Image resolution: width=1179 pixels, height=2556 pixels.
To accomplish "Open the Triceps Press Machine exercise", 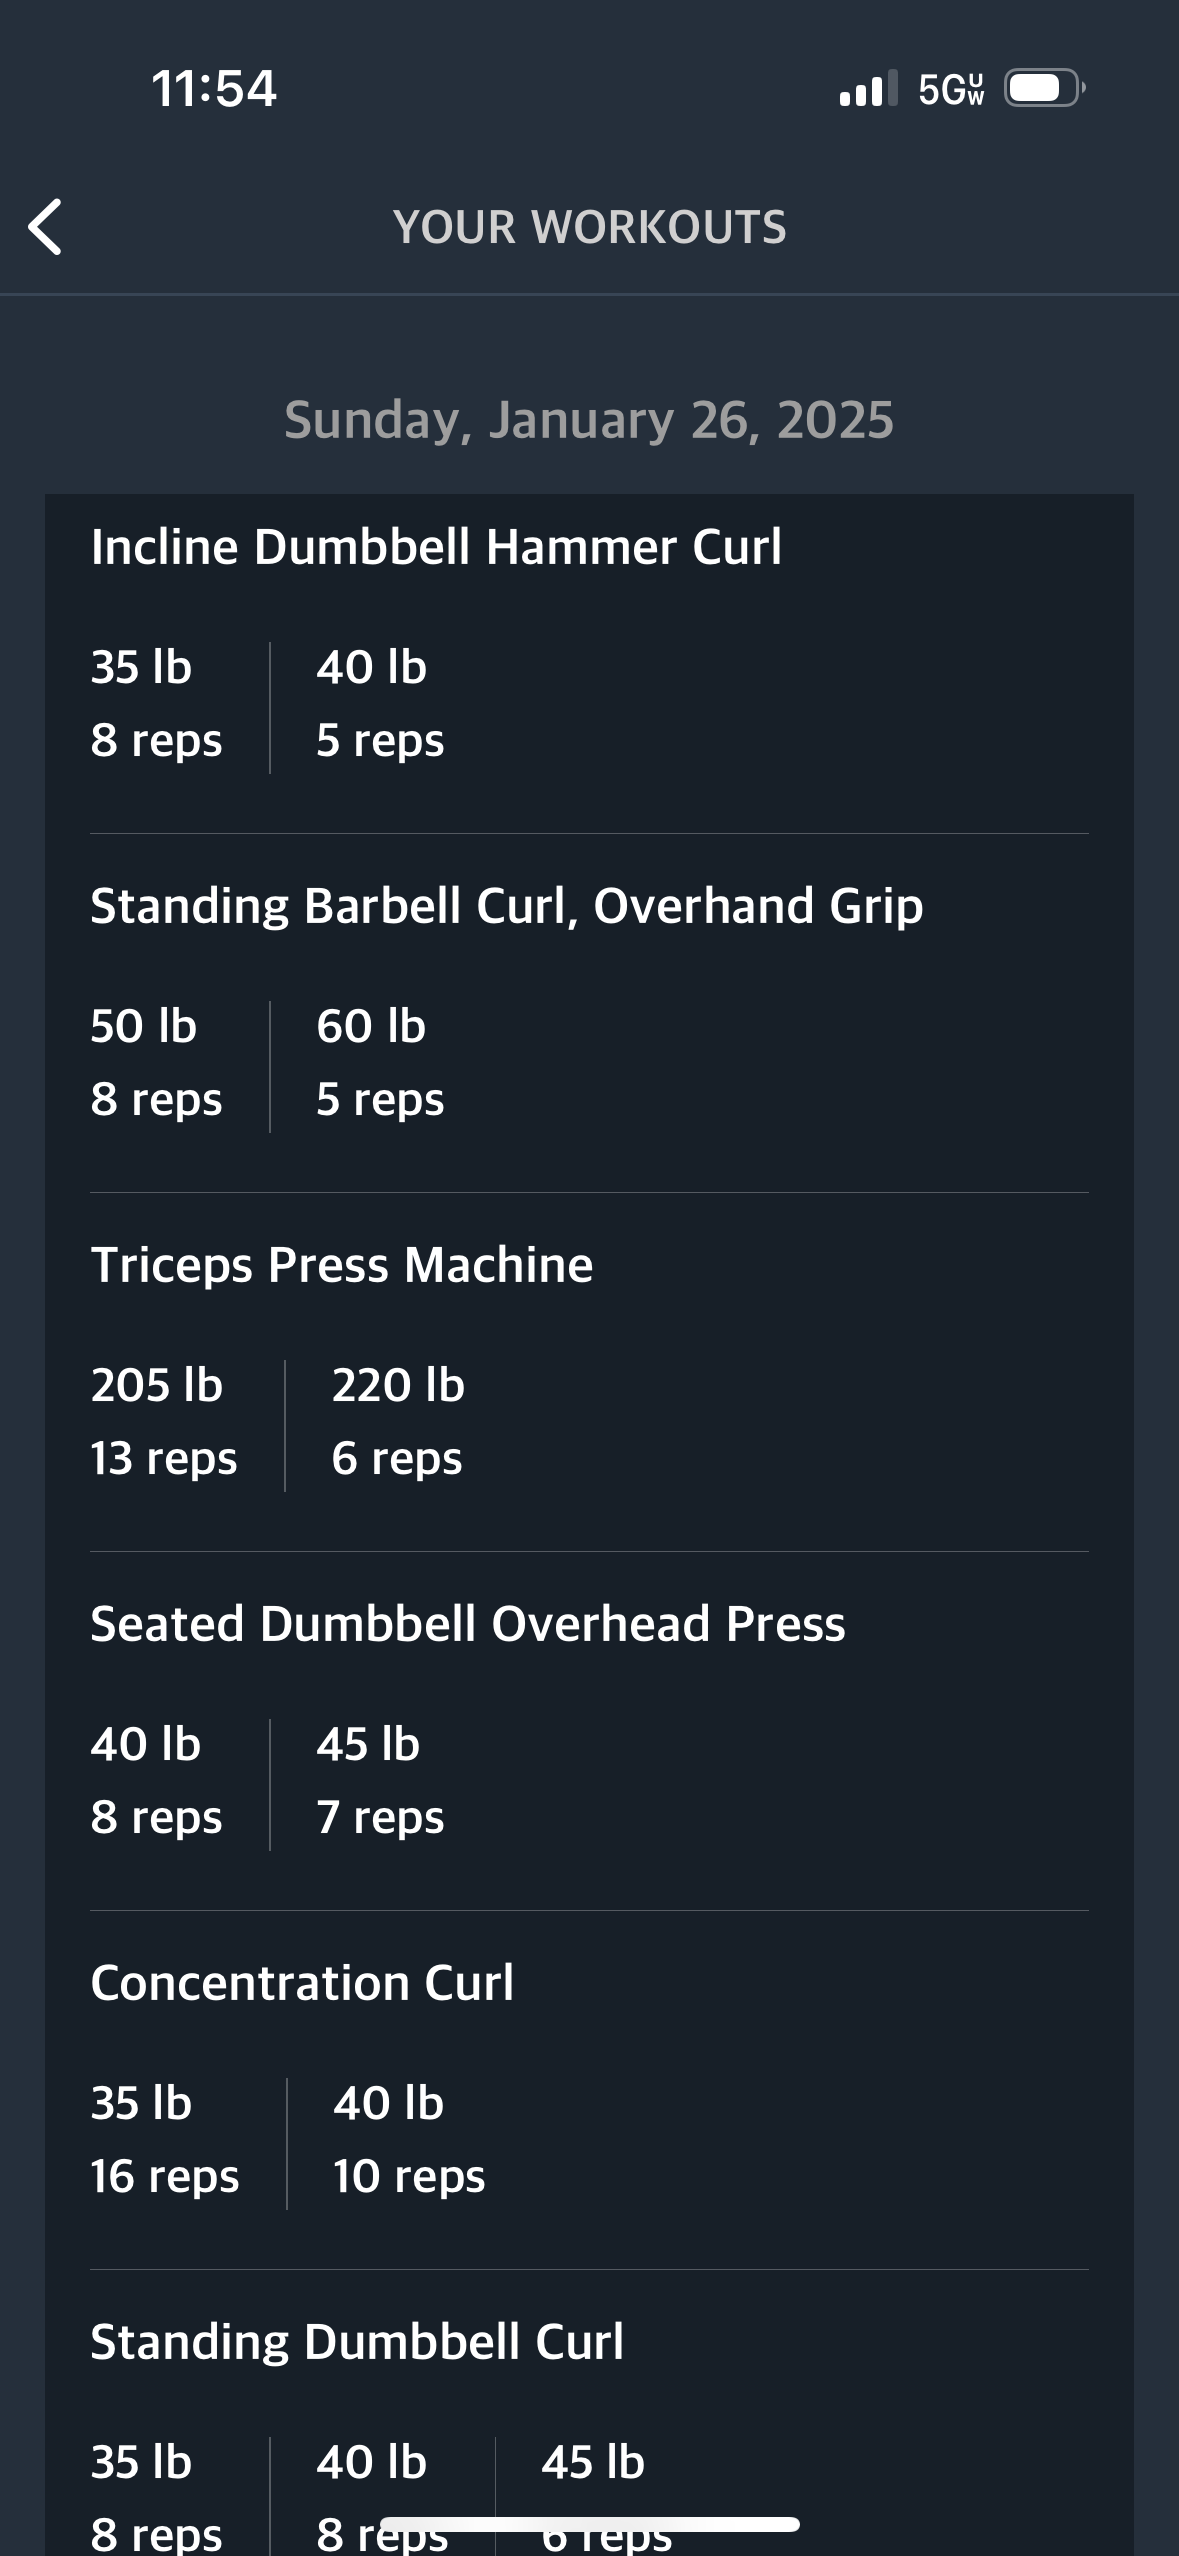I will coord(342,1265).
